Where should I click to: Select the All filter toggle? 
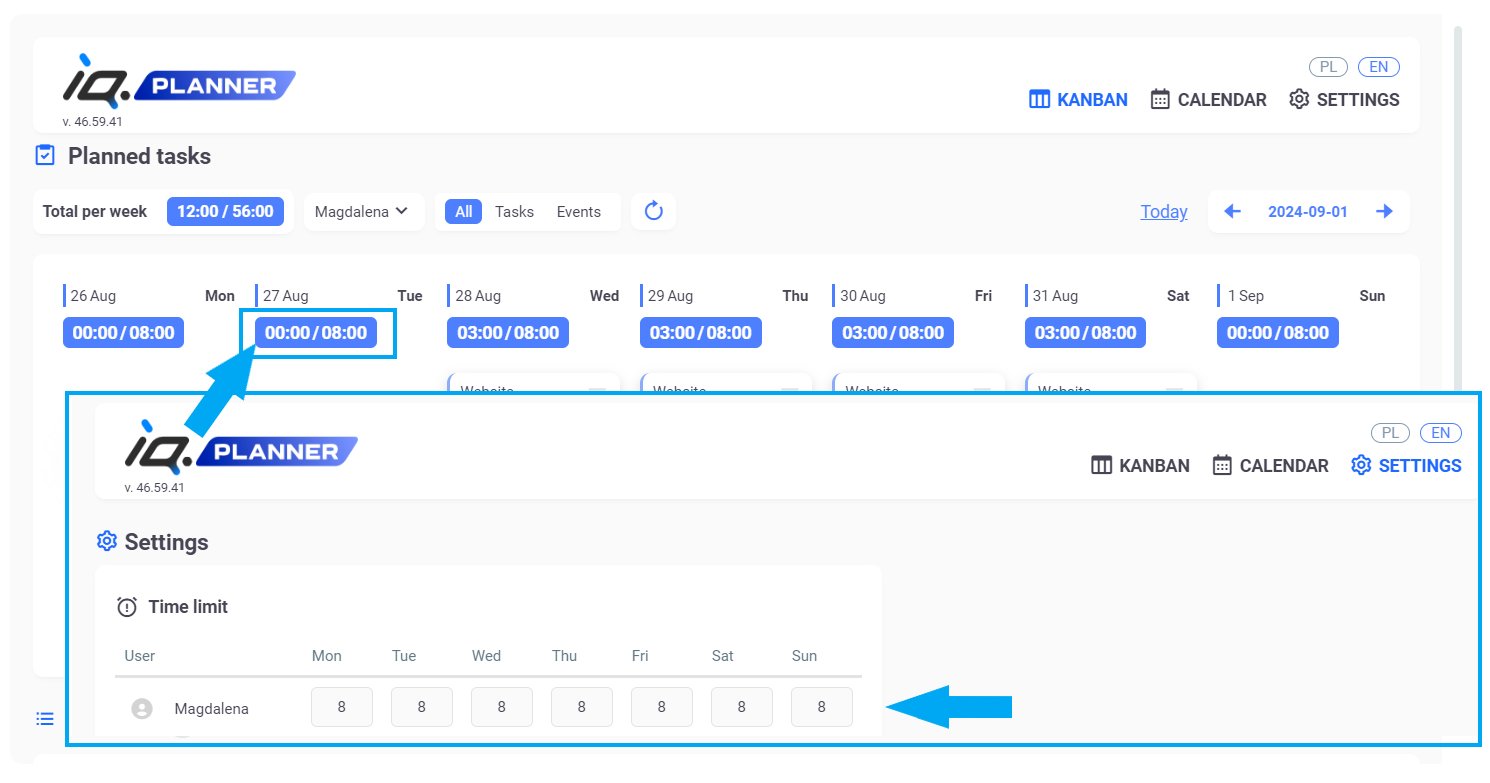464,212
